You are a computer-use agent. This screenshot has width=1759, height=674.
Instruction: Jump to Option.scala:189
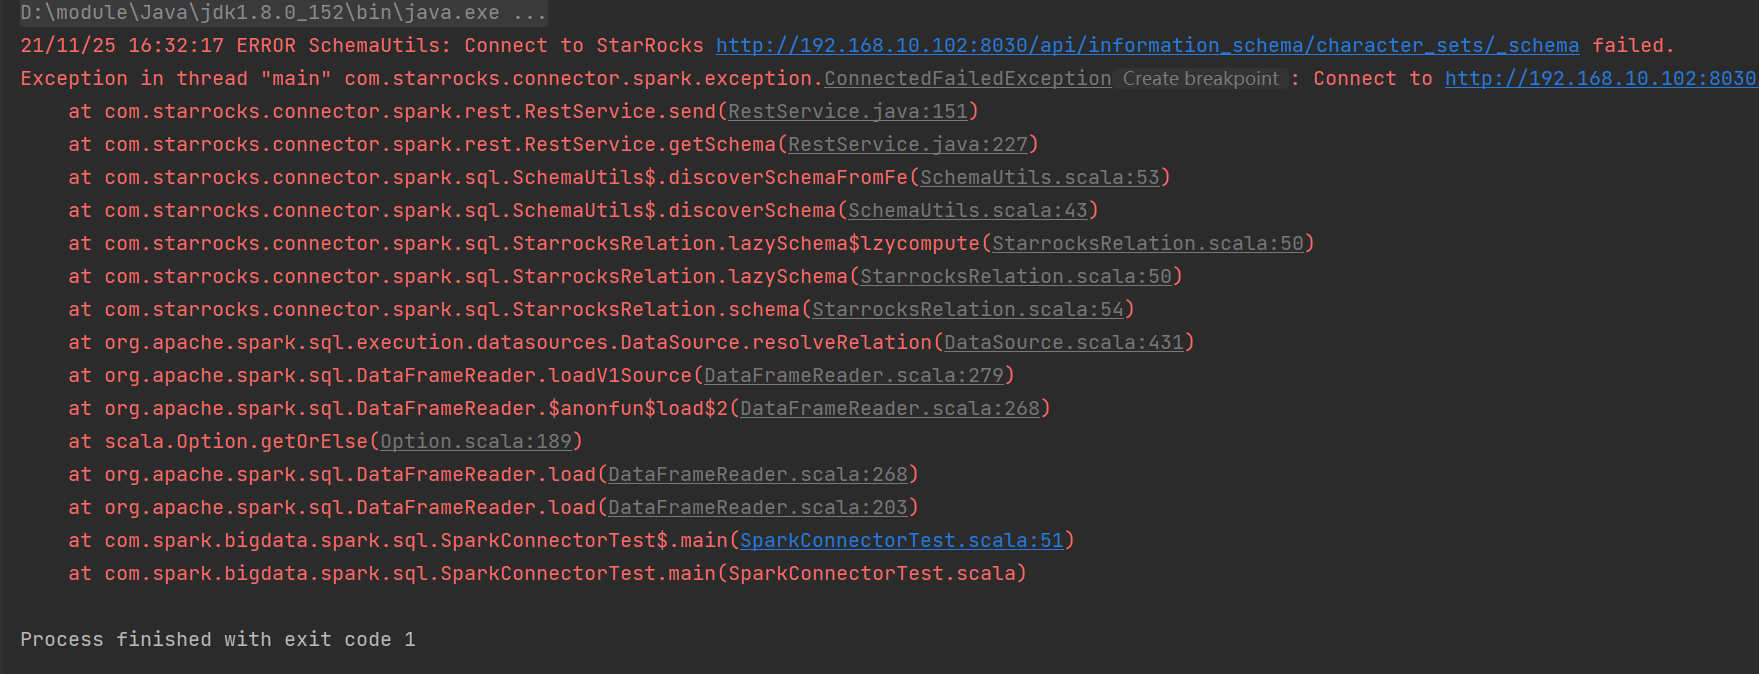point(475,441)
